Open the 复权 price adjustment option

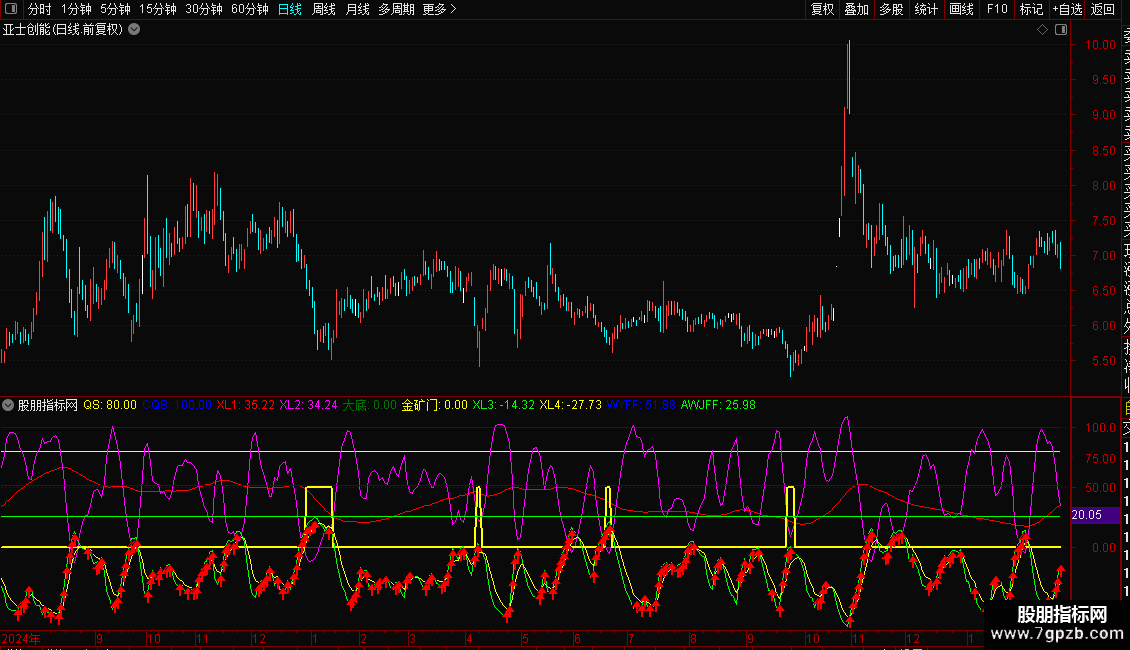click(x=822, y=9)
